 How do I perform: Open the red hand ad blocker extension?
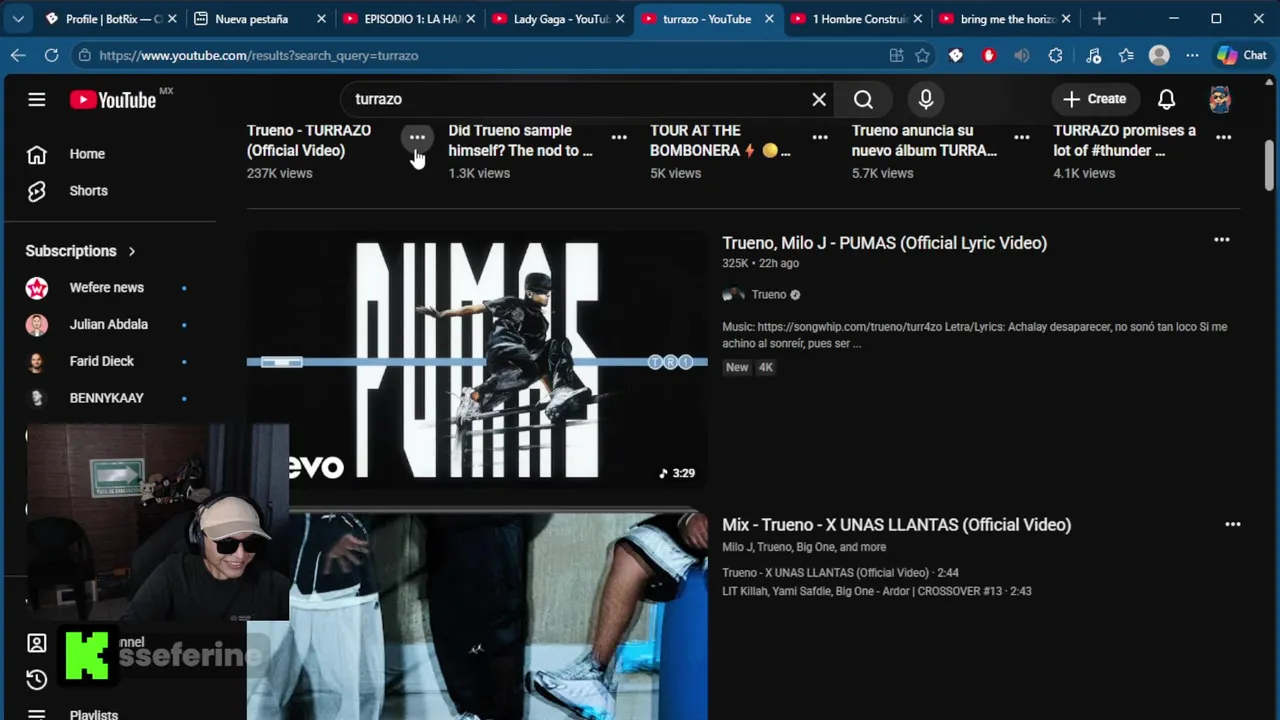(989, 55)
